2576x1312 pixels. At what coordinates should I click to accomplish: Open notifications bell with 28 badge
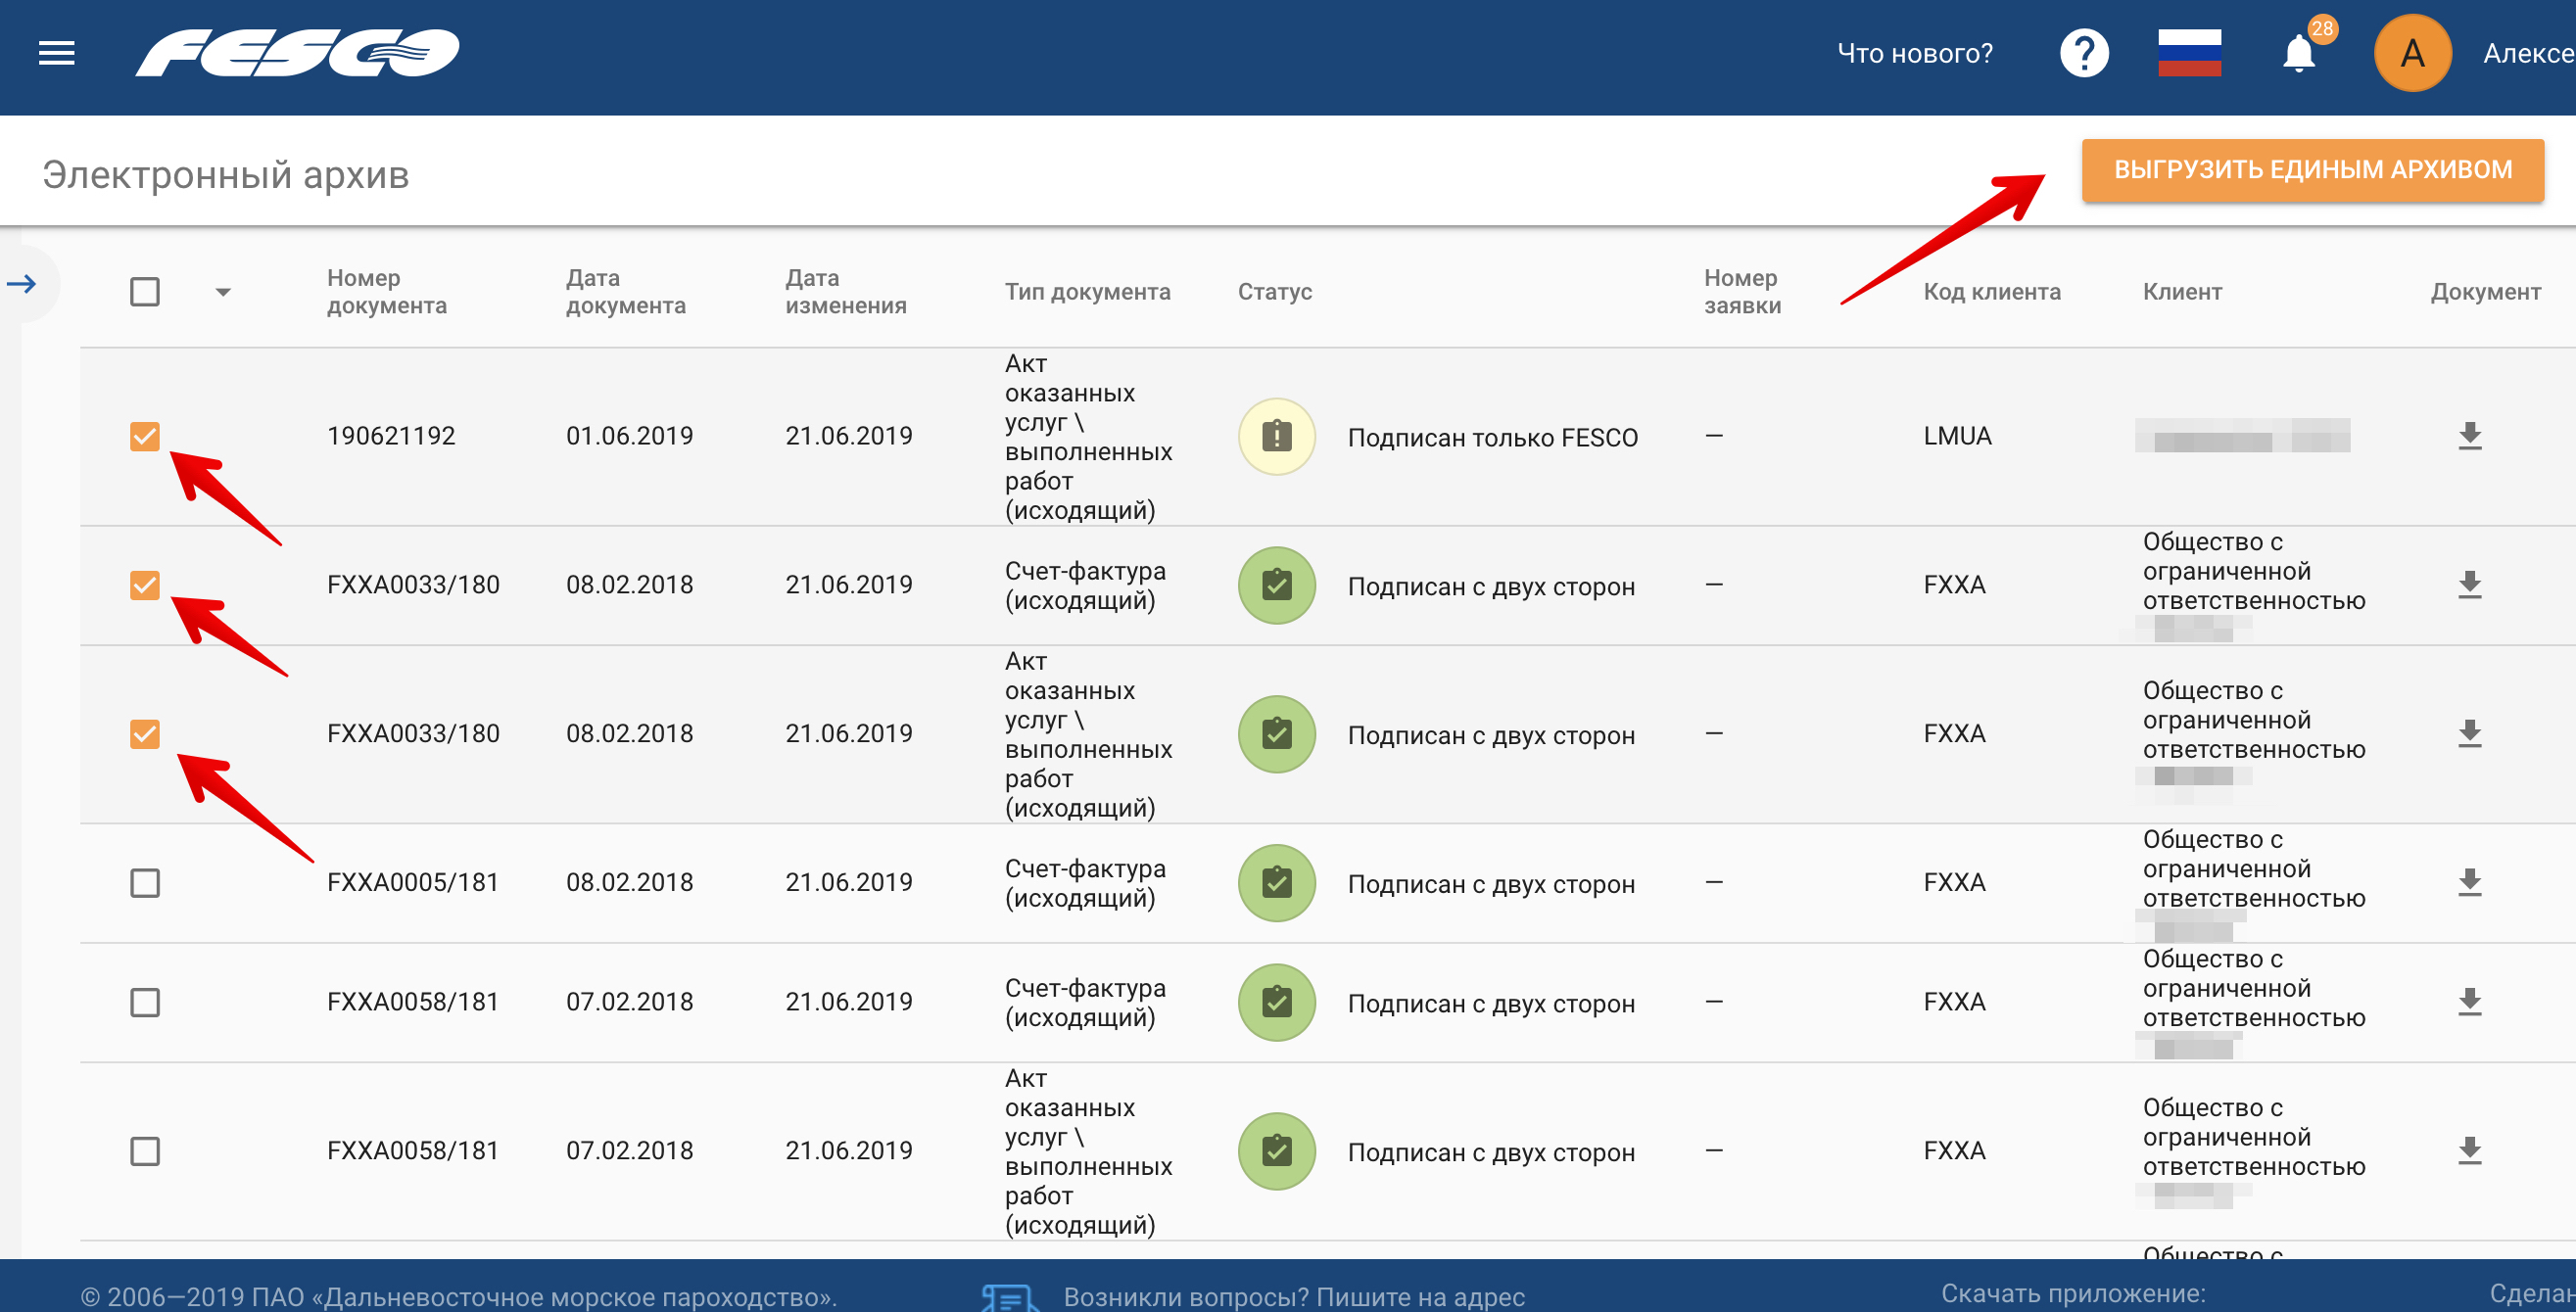click(x=2300, y=53)
